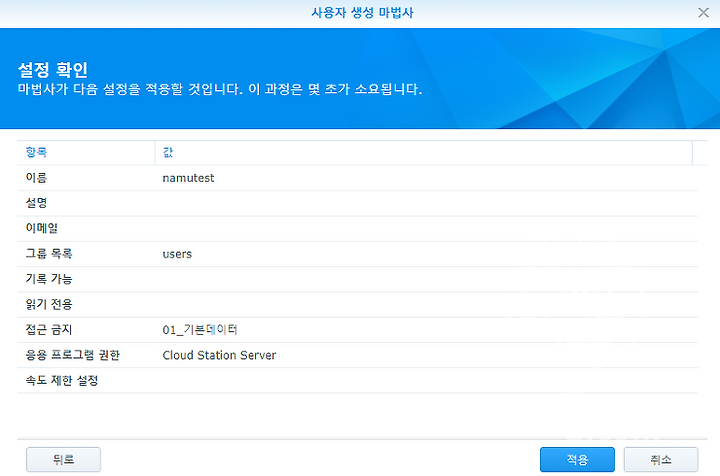Image resolution: width=720 pixels, height=476 pixels.
Task: Select the 이메일 row label
Action: point(42,228)
